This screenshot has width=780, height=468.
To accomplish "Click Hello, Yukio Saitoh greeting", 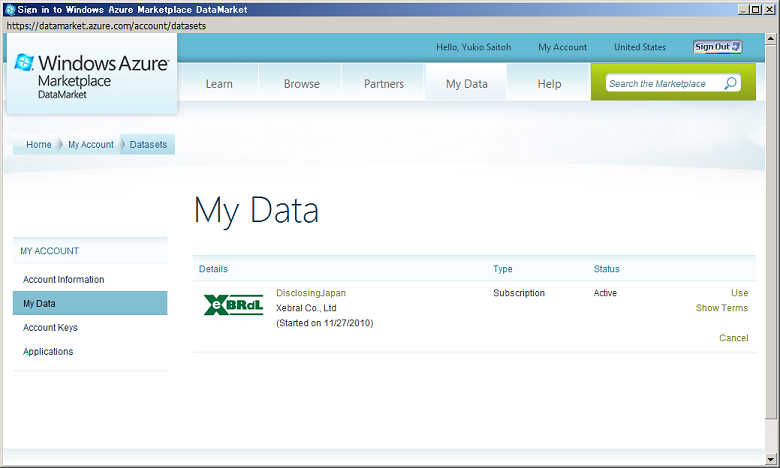I will coord(474,47).
